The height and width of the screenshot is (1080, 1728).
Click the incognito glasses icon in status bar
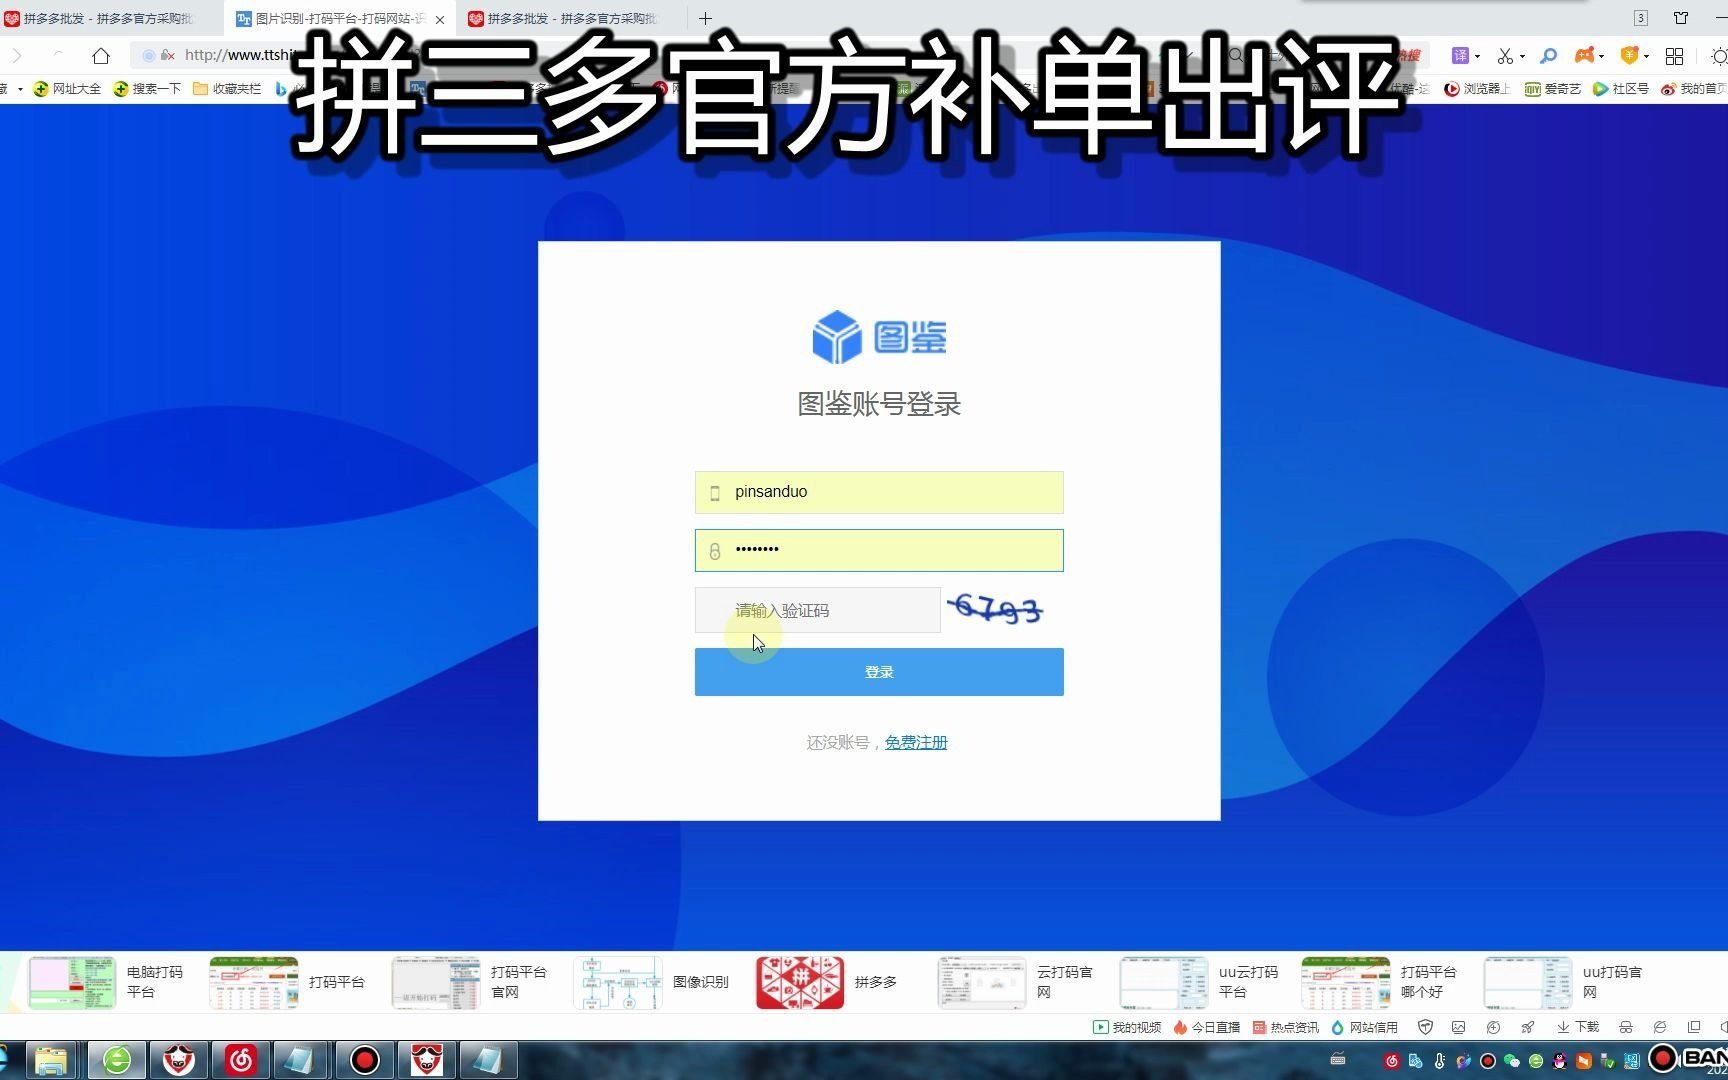pos(1626,1027)
